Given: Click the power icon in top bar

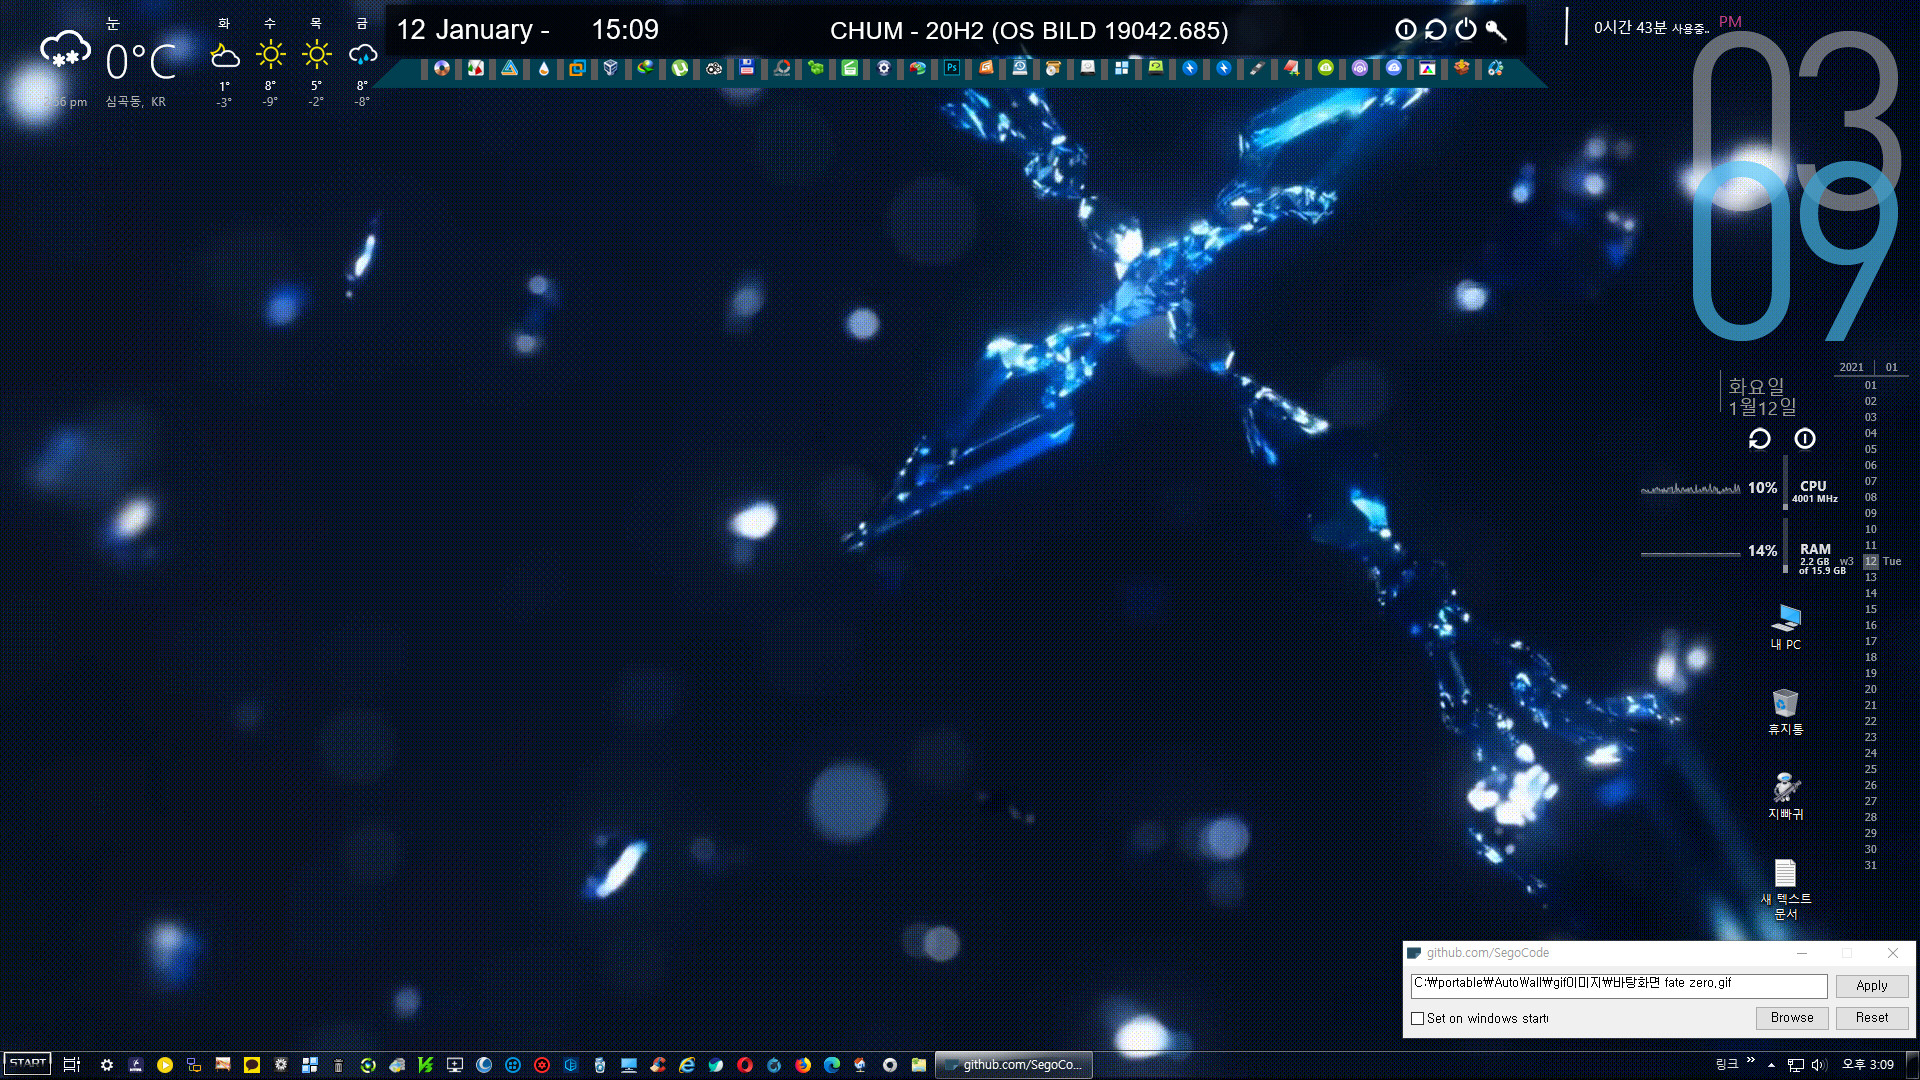Looking at the screenshot, I should 1466,30.
